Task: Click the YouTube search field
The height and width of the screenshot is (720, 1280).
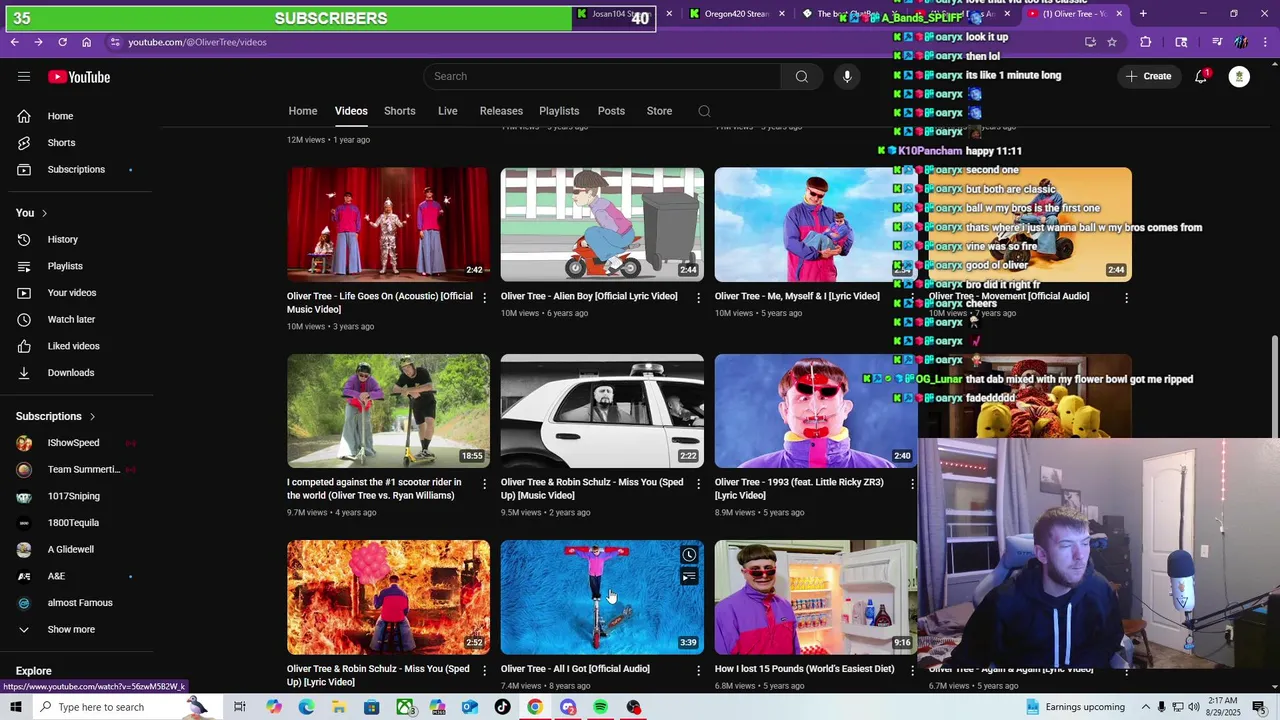Action: (602, 76)
